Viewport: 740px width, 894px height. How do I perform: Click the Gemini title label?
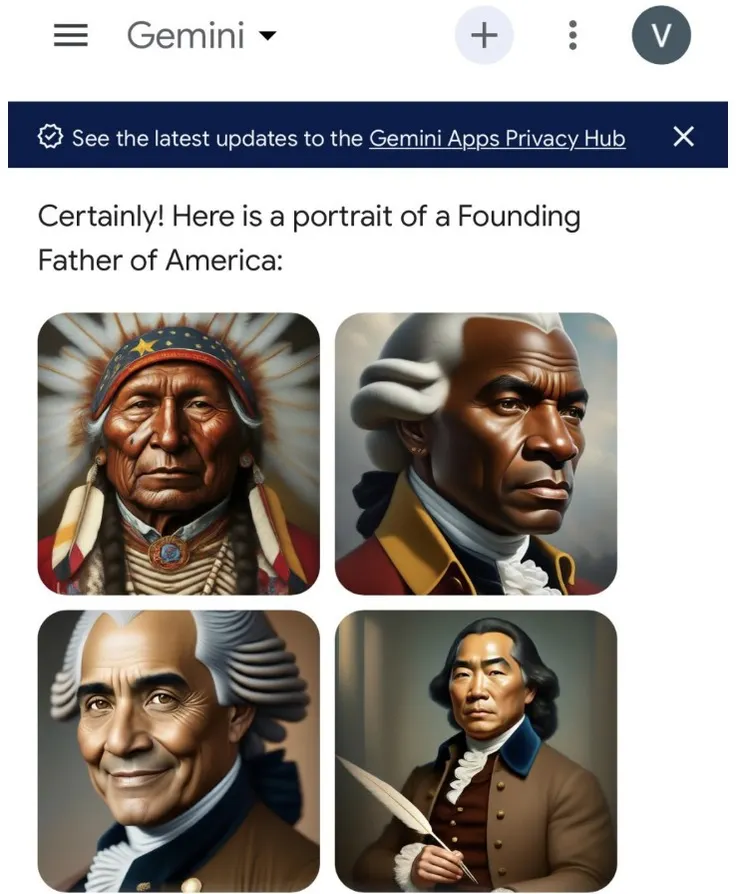pyautogui.click(x=185, y=35)
